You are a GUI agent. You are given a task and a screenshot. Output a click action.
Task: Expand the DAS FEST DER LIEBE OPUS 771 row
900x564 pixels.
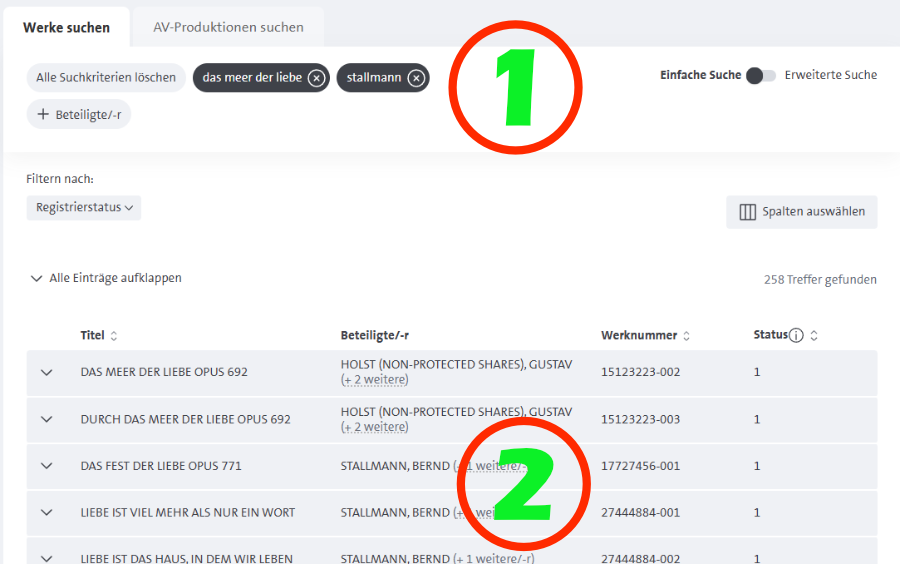pos(46,466)
